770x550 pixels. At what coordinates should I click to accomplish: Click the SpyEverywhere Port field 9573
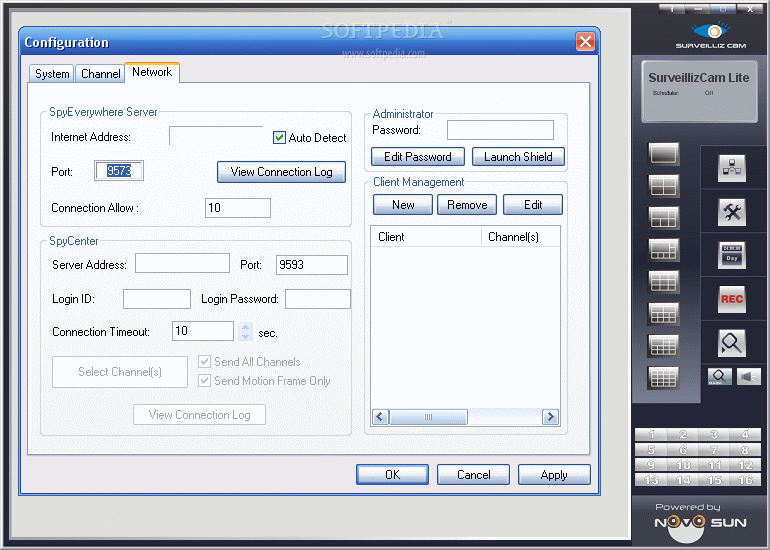119,170
